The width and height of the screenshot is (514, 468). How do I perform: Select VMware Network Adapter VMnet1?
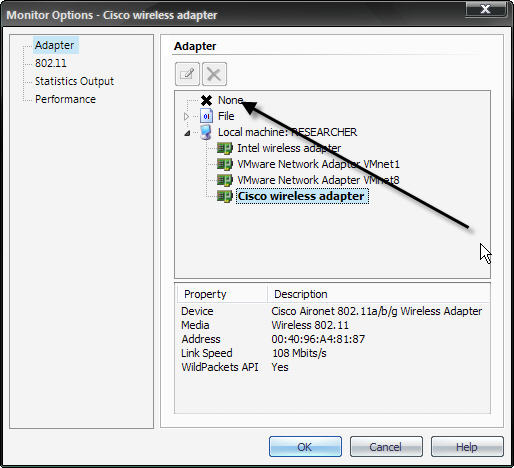(x=318, y=164)
